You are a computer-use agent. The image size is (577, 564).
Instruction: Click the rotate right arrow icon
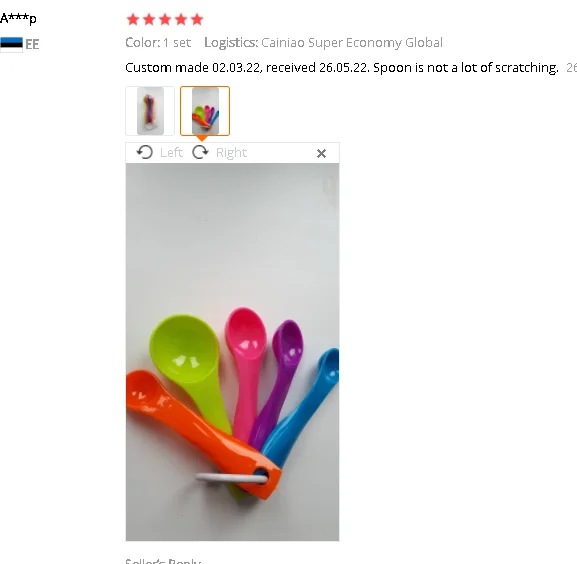pyautogui.click(x=201, y=152)
